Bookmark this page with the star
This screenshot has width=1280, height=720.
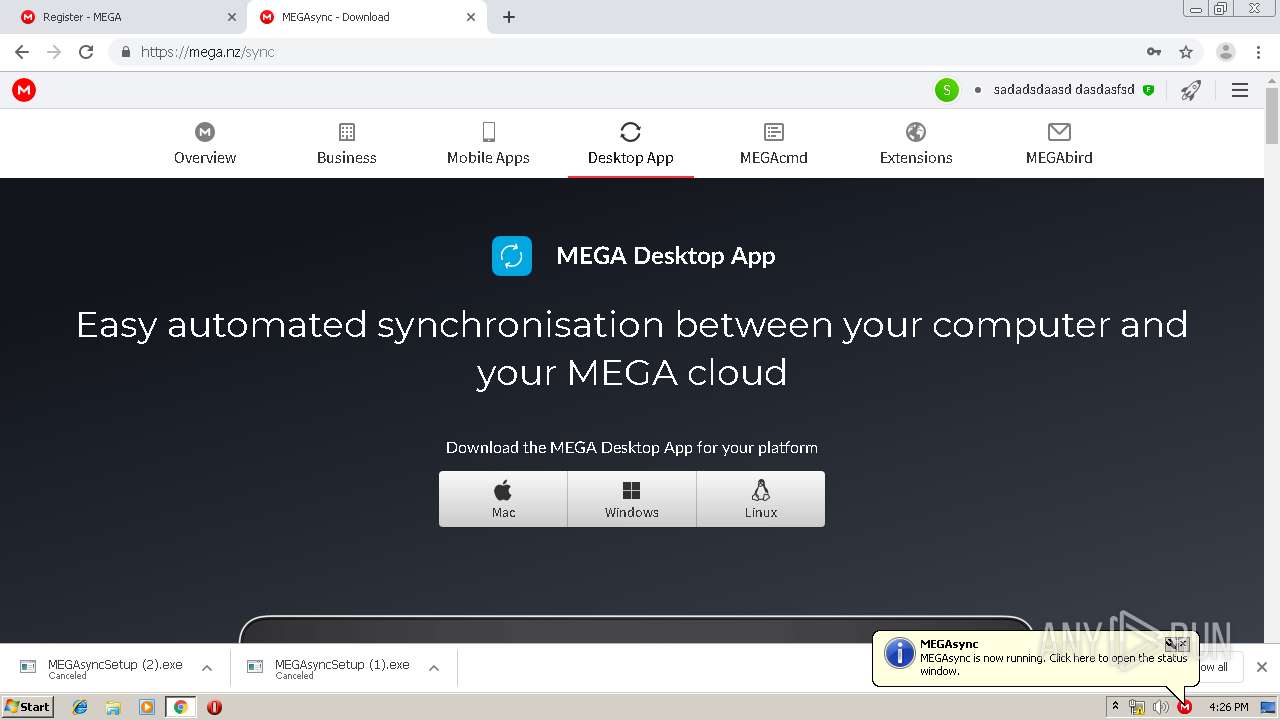click(1186, 52)
